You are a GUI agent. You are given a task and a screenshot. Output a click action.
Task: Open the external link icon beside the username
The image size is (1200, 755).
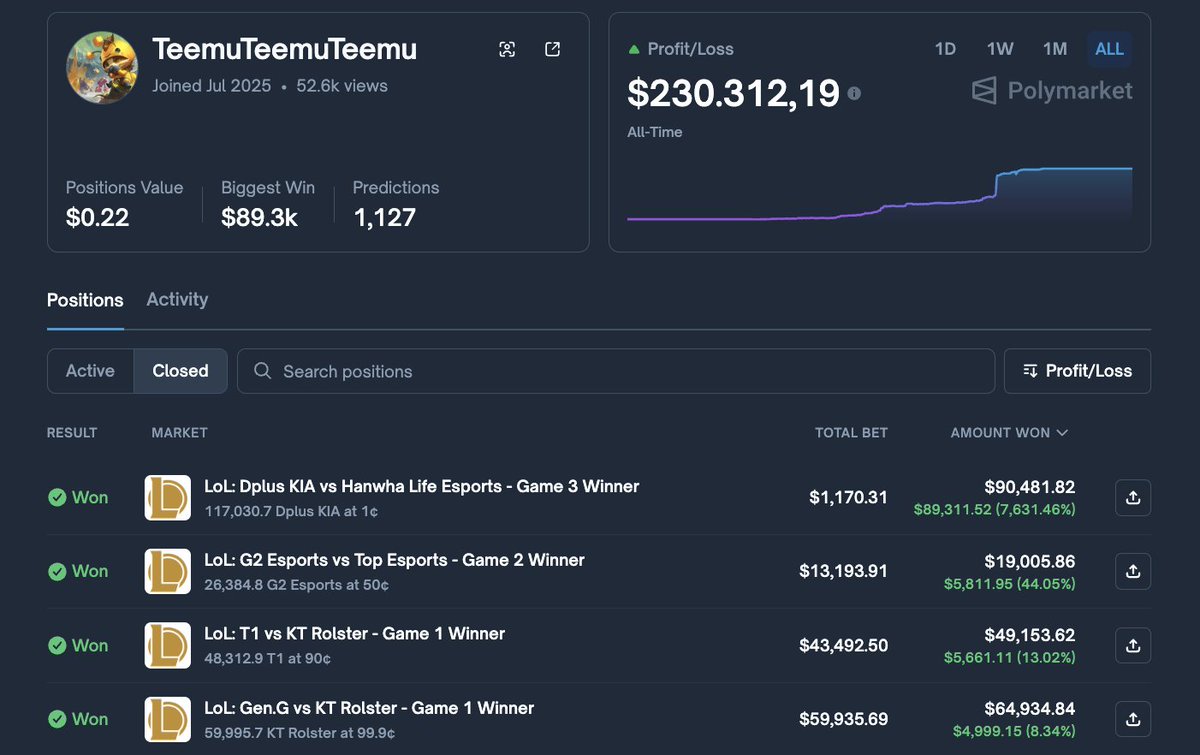coord(552,49)
